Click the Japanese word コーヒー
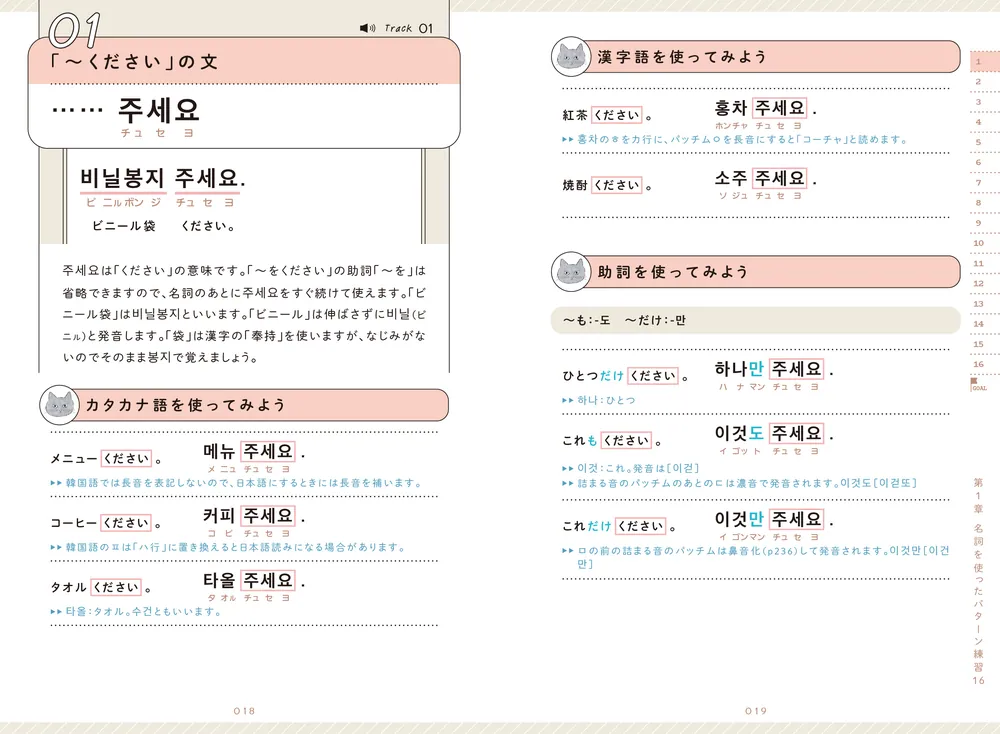This screenshot has width=1000, height=734. [74, 523]
